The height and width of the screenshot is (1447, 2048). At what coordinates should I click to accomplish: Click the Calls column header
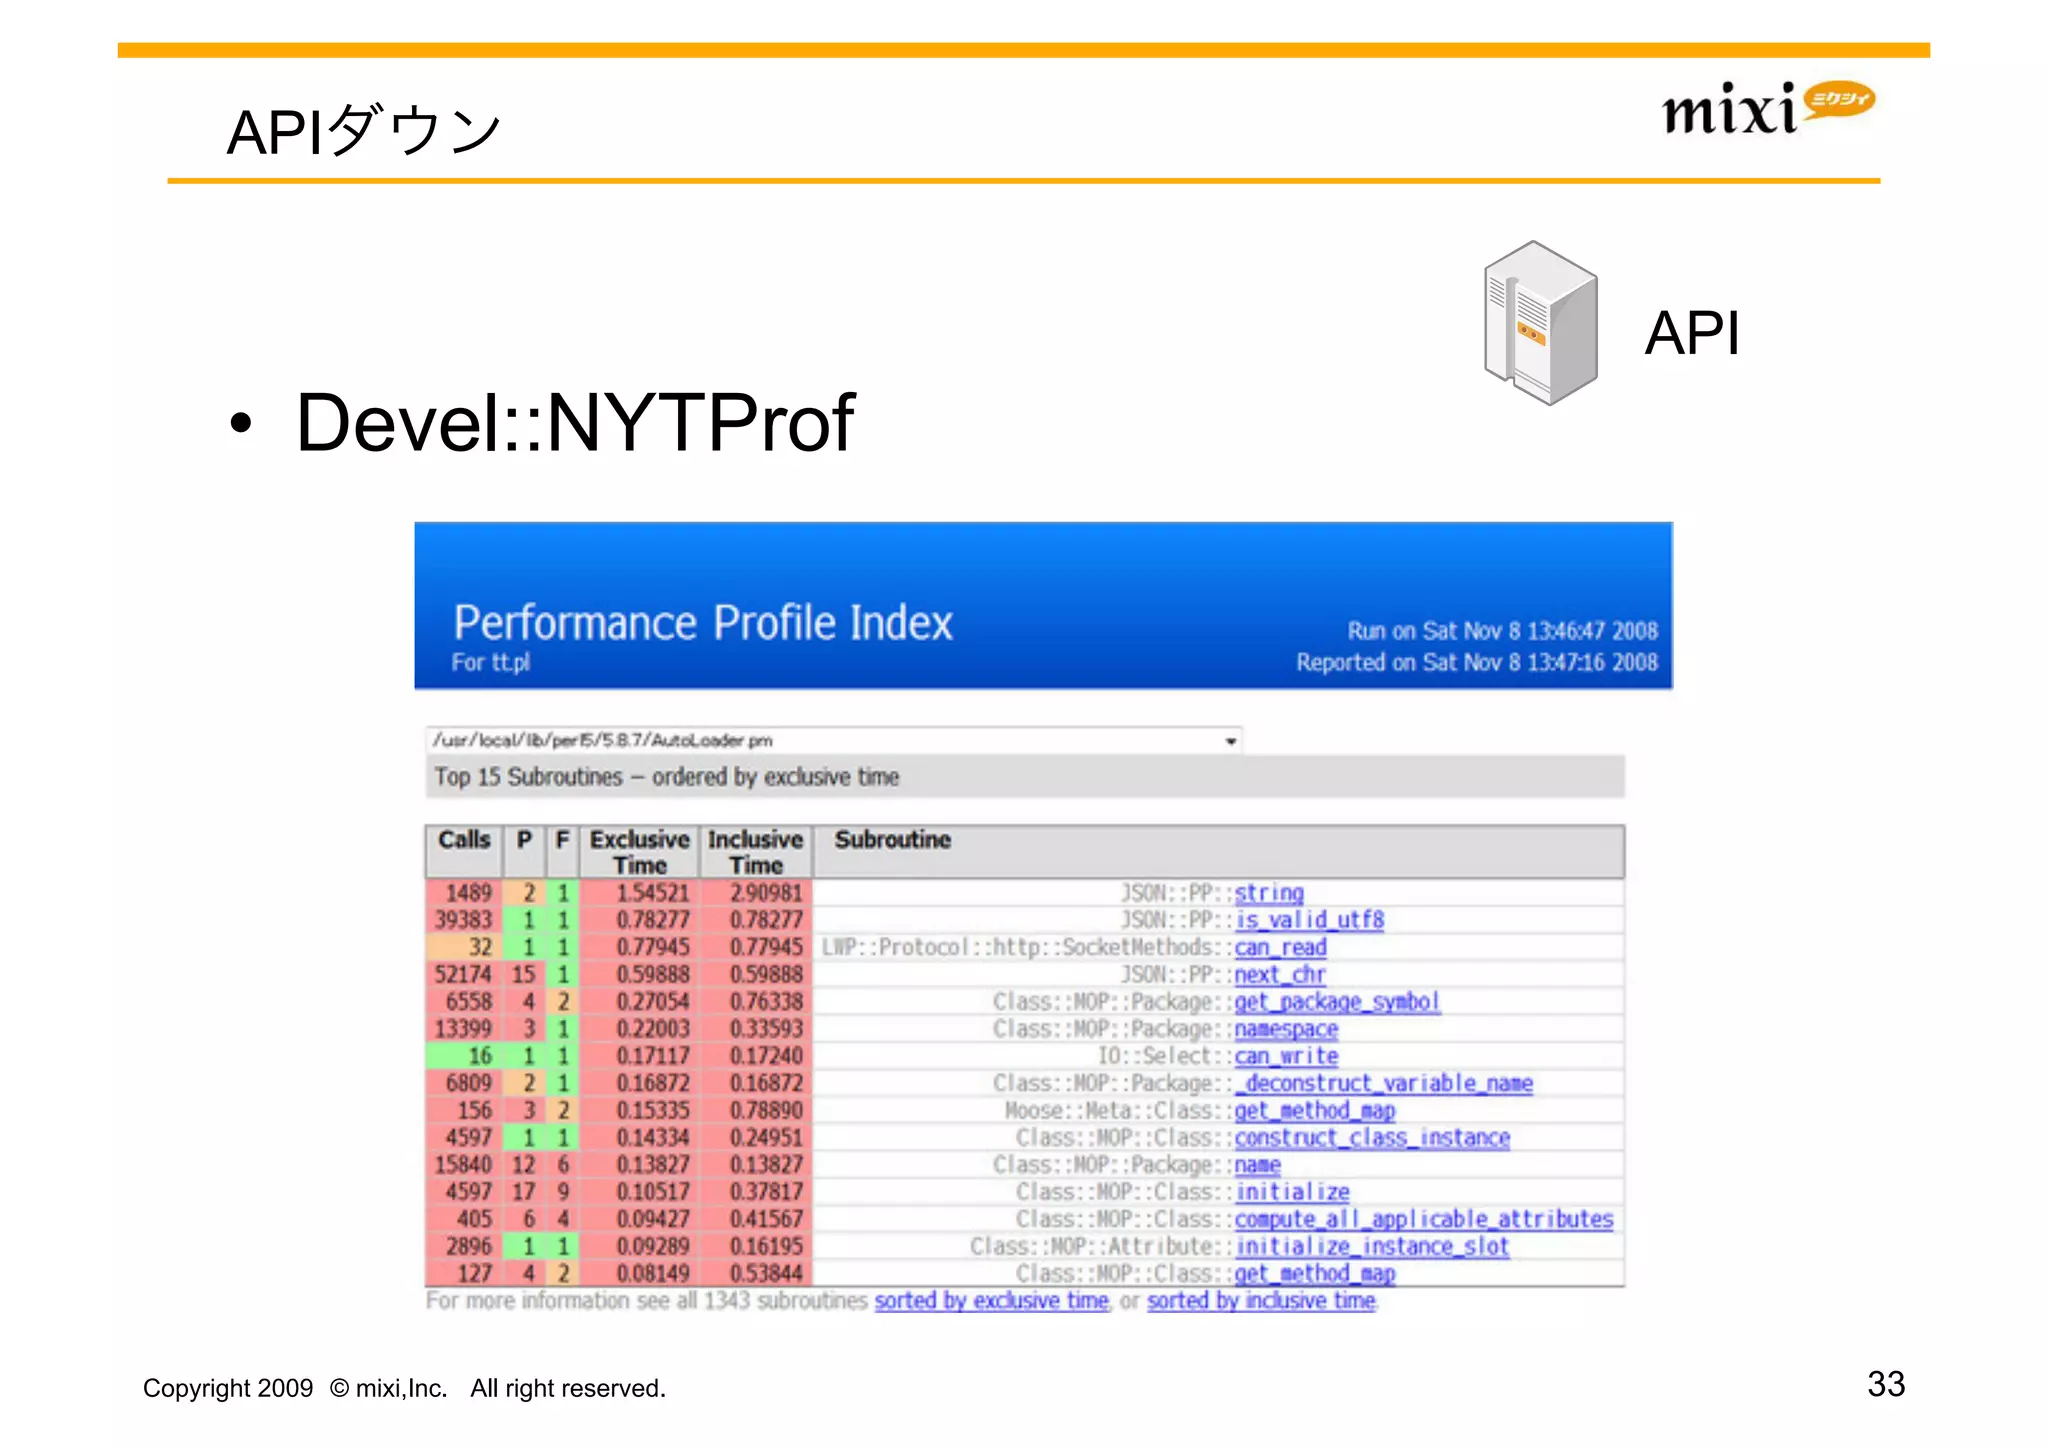pos(464,841)
